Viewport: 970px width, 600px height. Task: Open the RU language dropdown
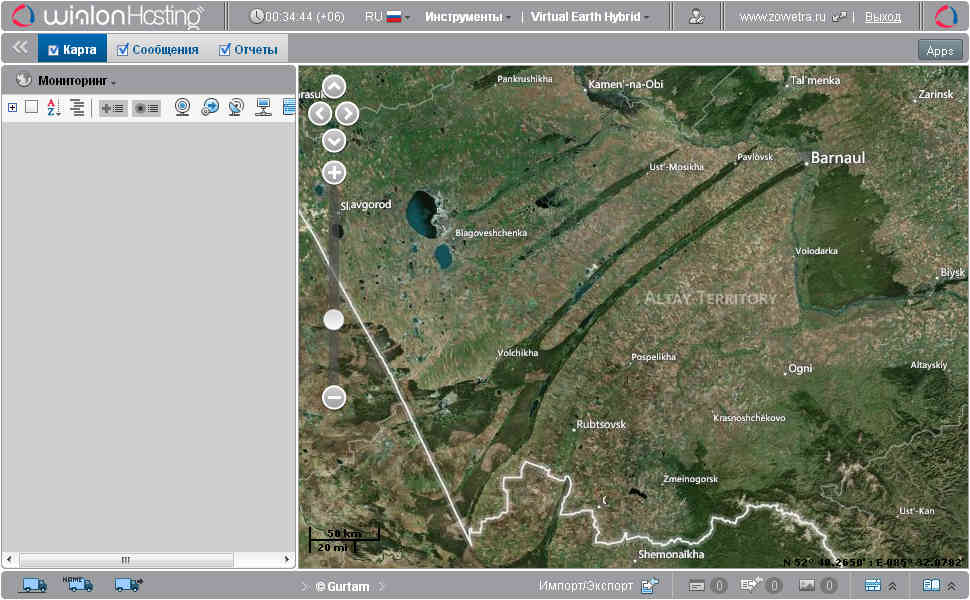coord(388,17)
